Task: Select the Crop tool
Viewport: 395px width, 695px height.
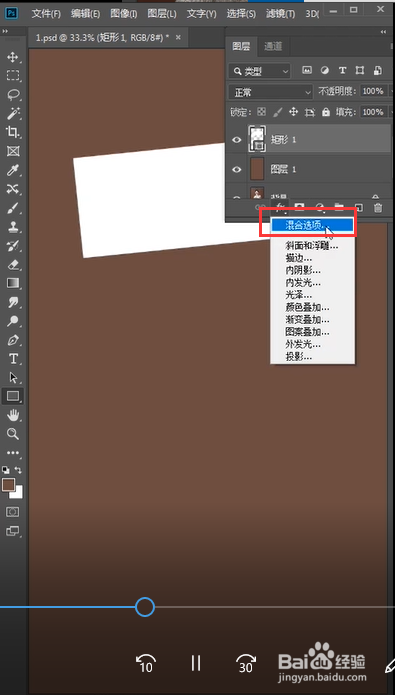Action: pyautogui.click(x=13, y=132)
